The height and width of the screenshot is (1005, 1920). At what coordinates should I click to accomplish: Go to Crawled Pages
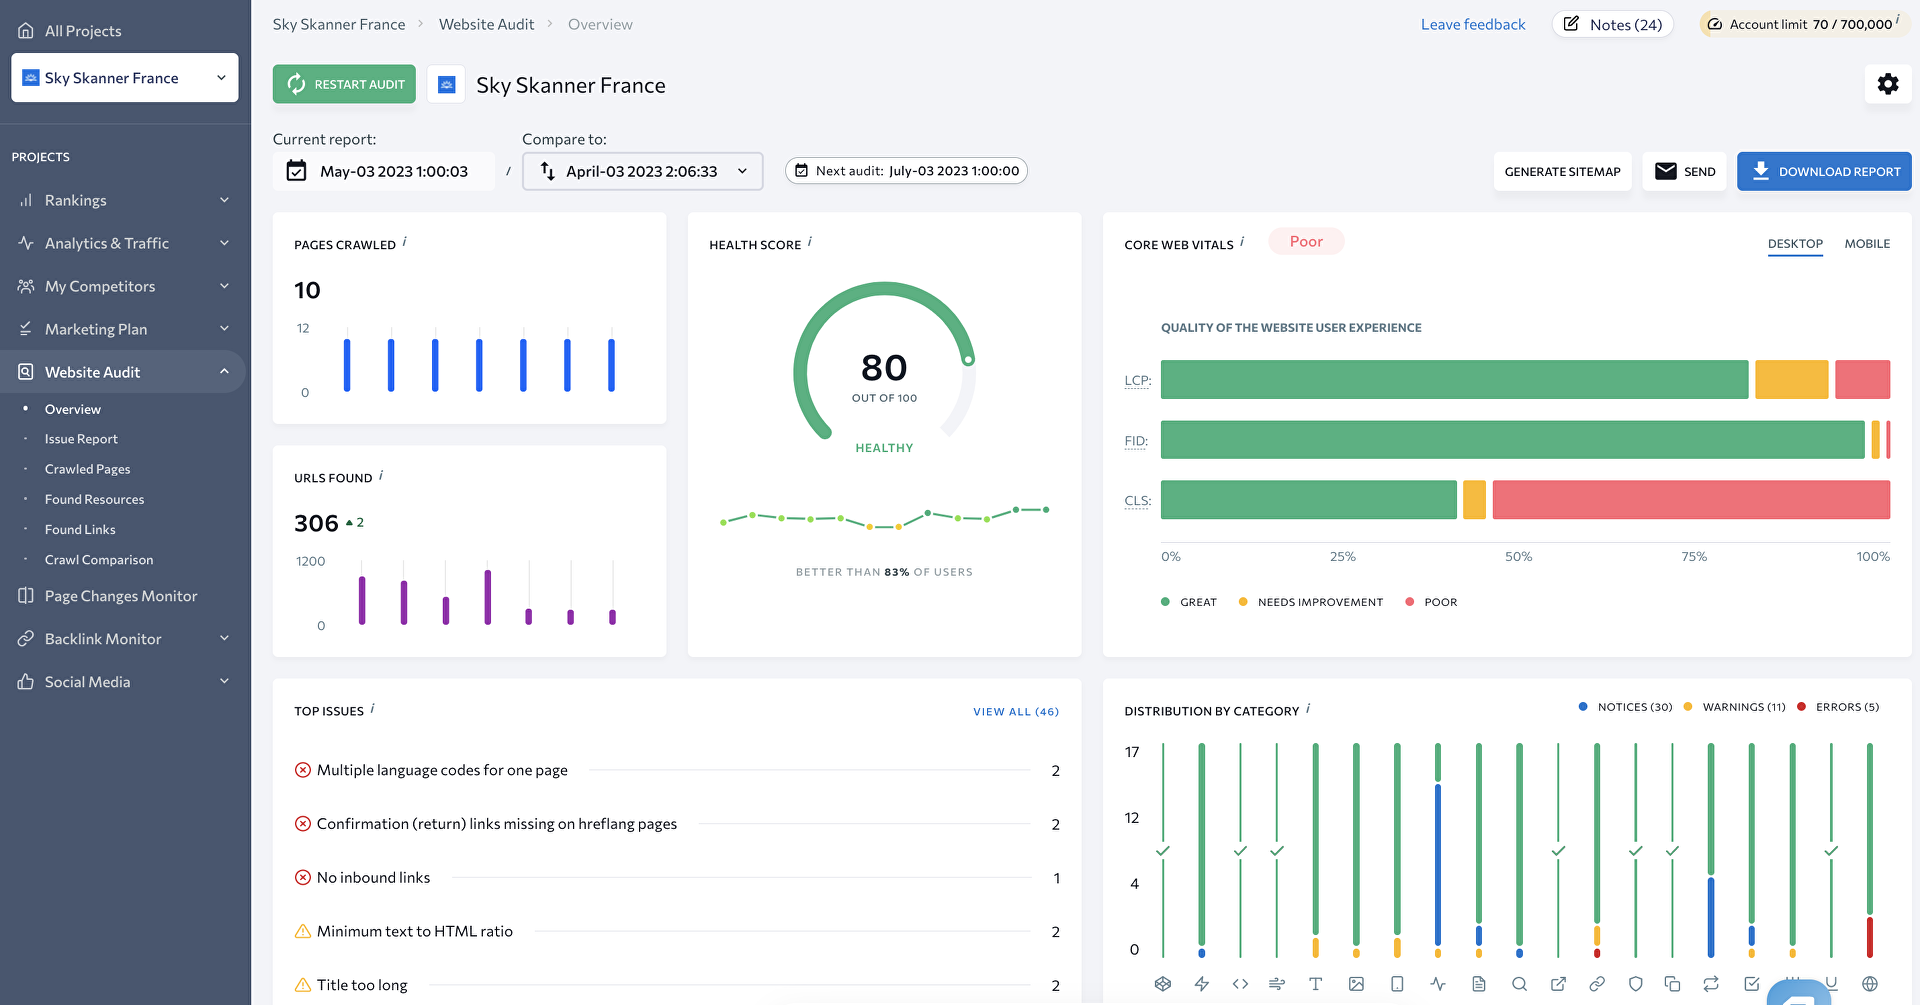[87, 469]
